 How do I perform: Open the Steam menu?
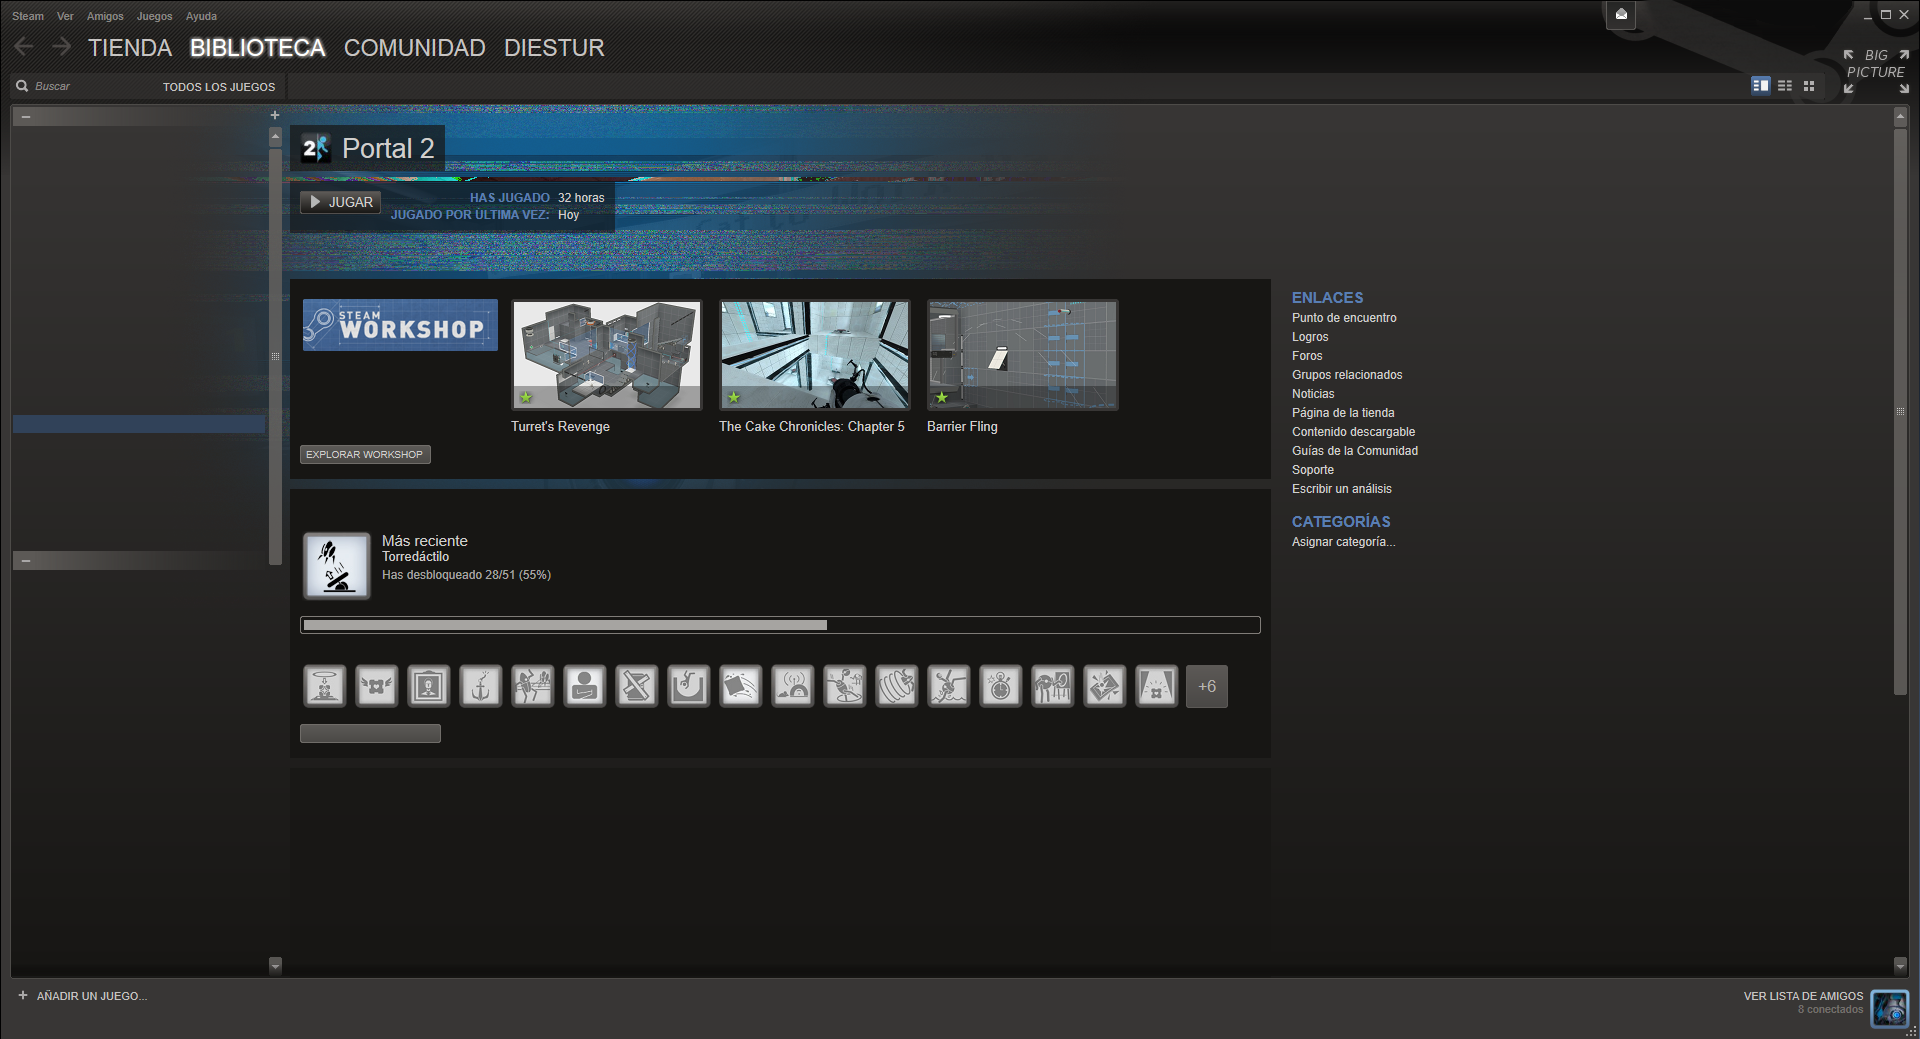coord(28,16)
